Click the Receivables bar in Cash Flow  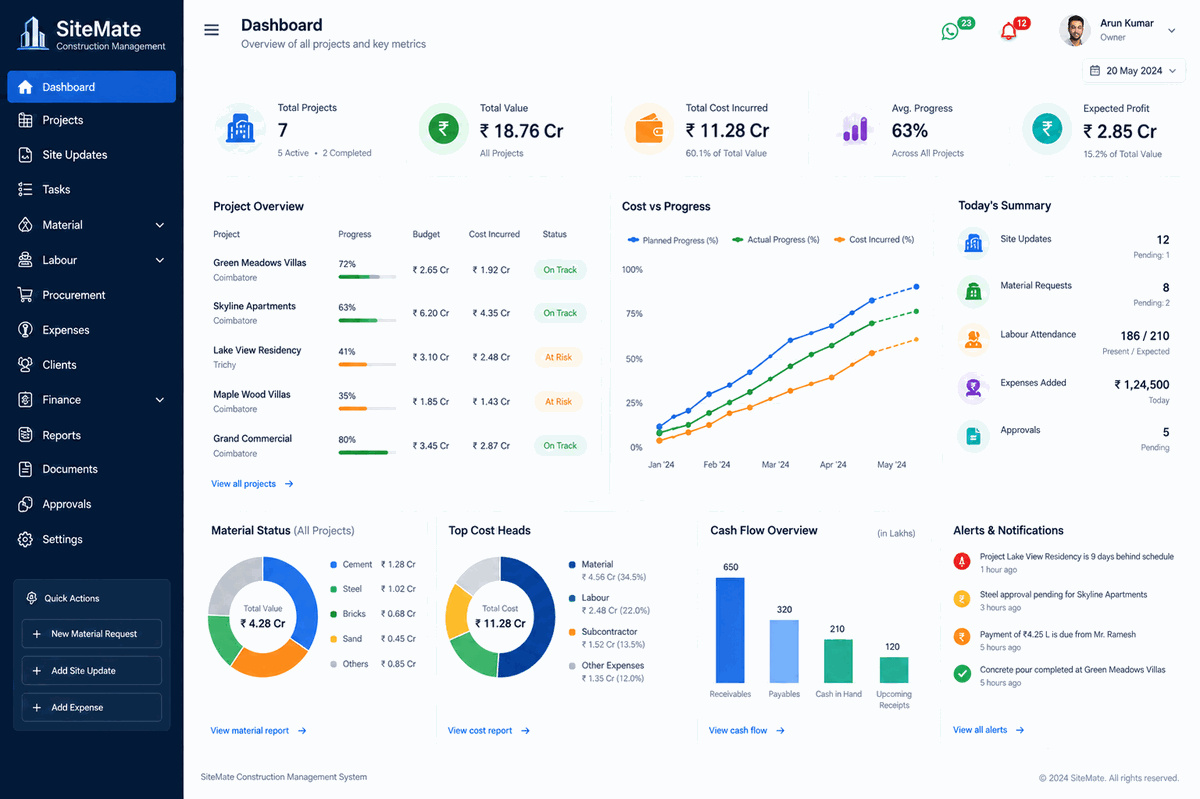click(x=730, y=630)
